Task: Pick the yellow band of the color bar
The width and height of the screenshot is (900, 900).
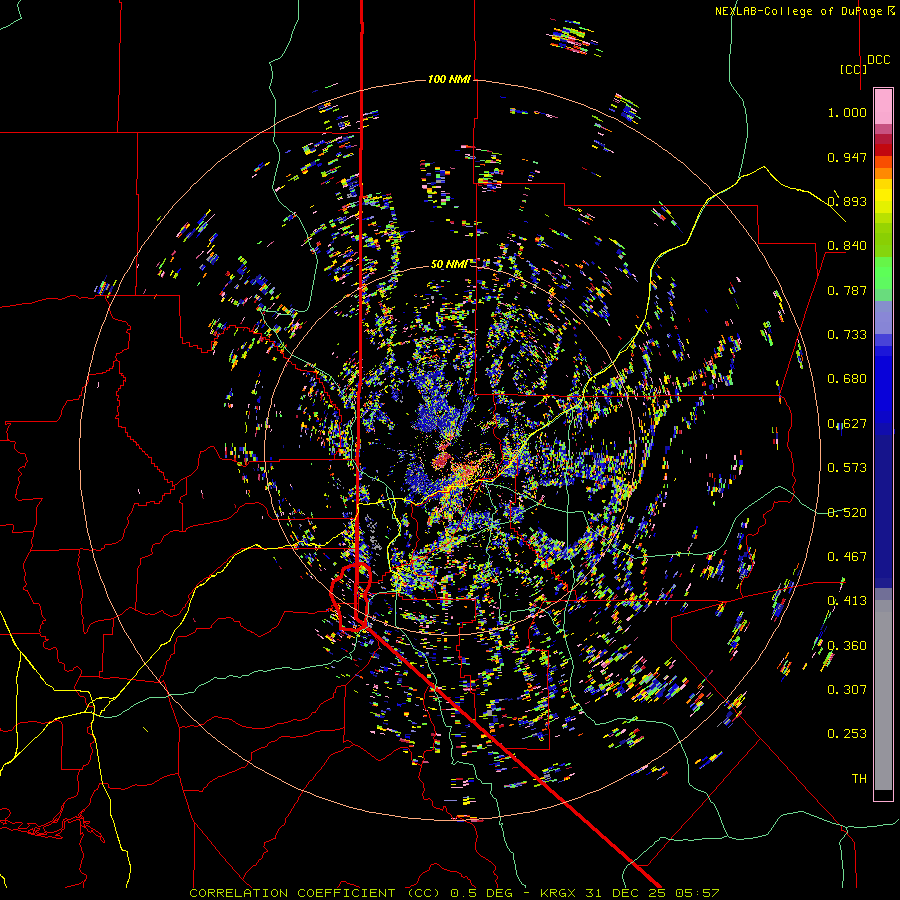Action: click(x=883, y=196)
